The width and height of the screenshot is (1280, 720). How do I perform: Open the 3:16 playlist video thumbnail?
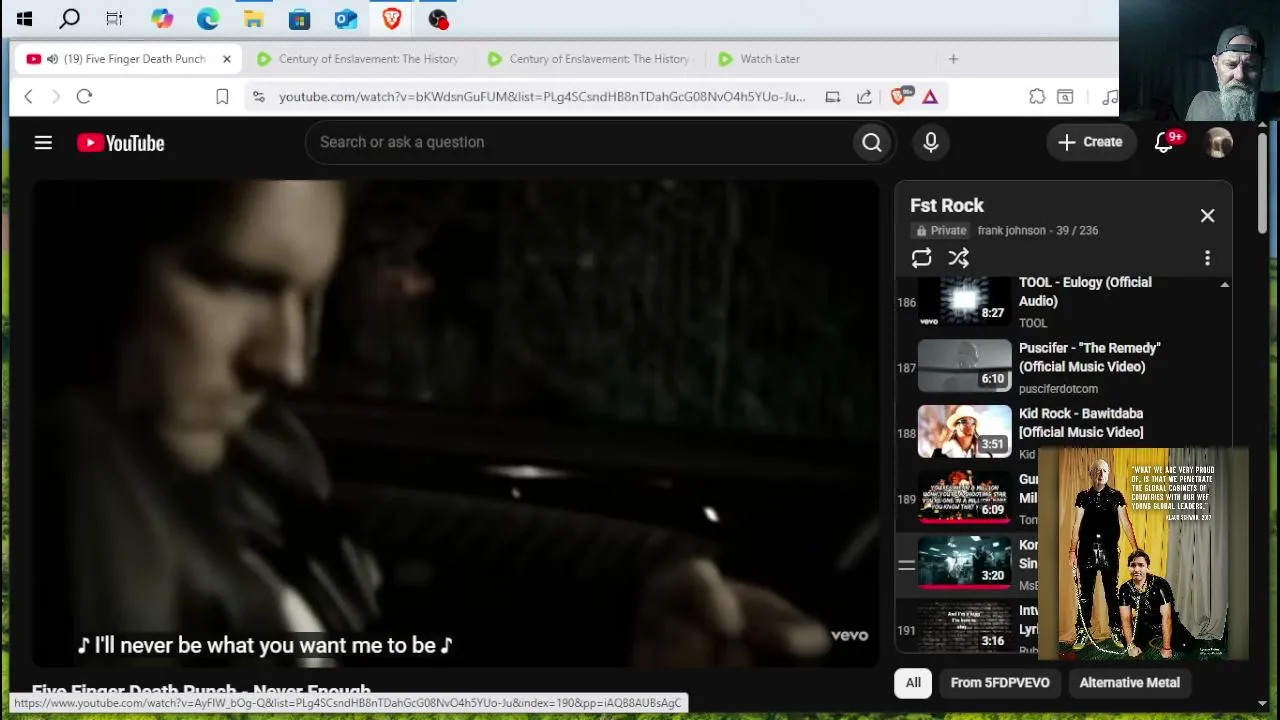pos(965,628)
